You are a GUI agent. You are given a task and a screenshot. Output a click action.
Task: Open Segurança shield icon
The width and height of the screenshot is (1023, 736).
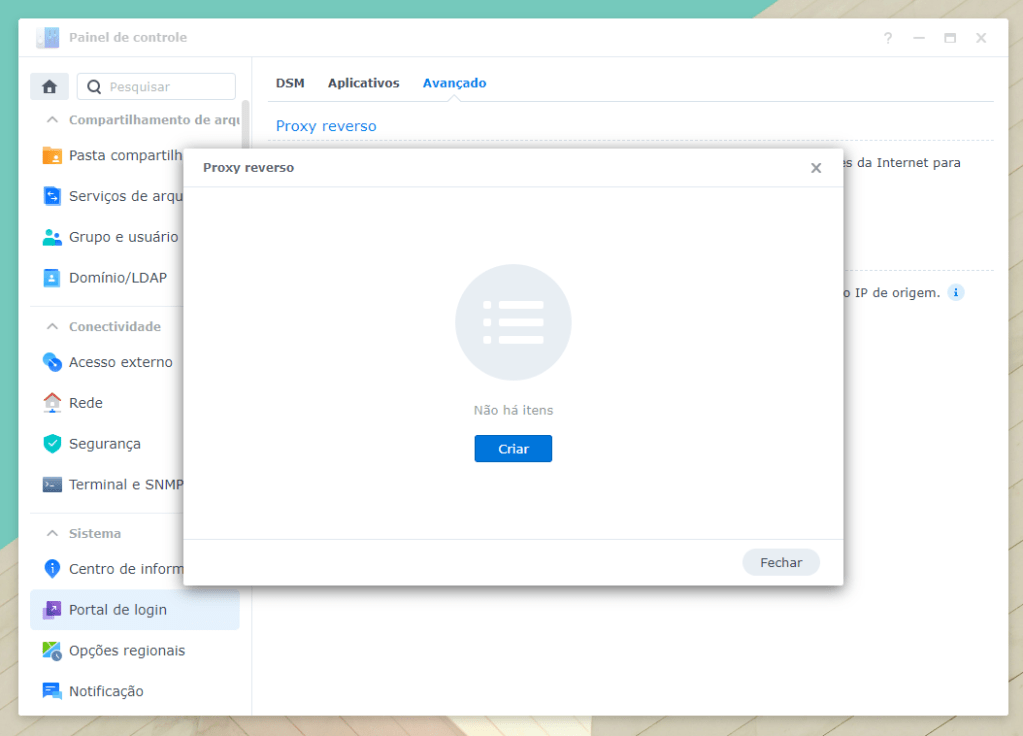52,444
